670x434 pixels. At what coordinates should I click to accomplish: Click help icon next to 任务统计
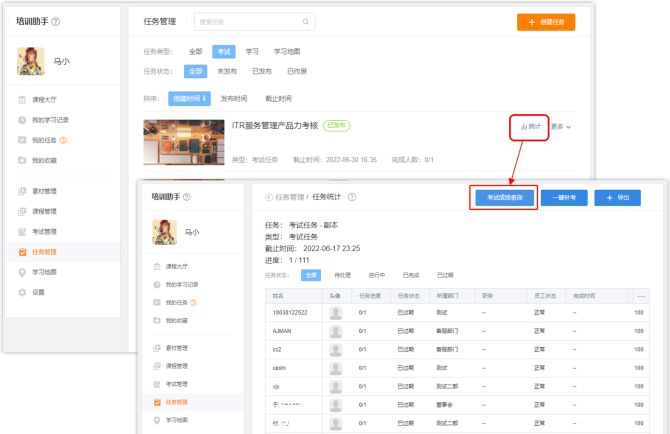(352, 197)
